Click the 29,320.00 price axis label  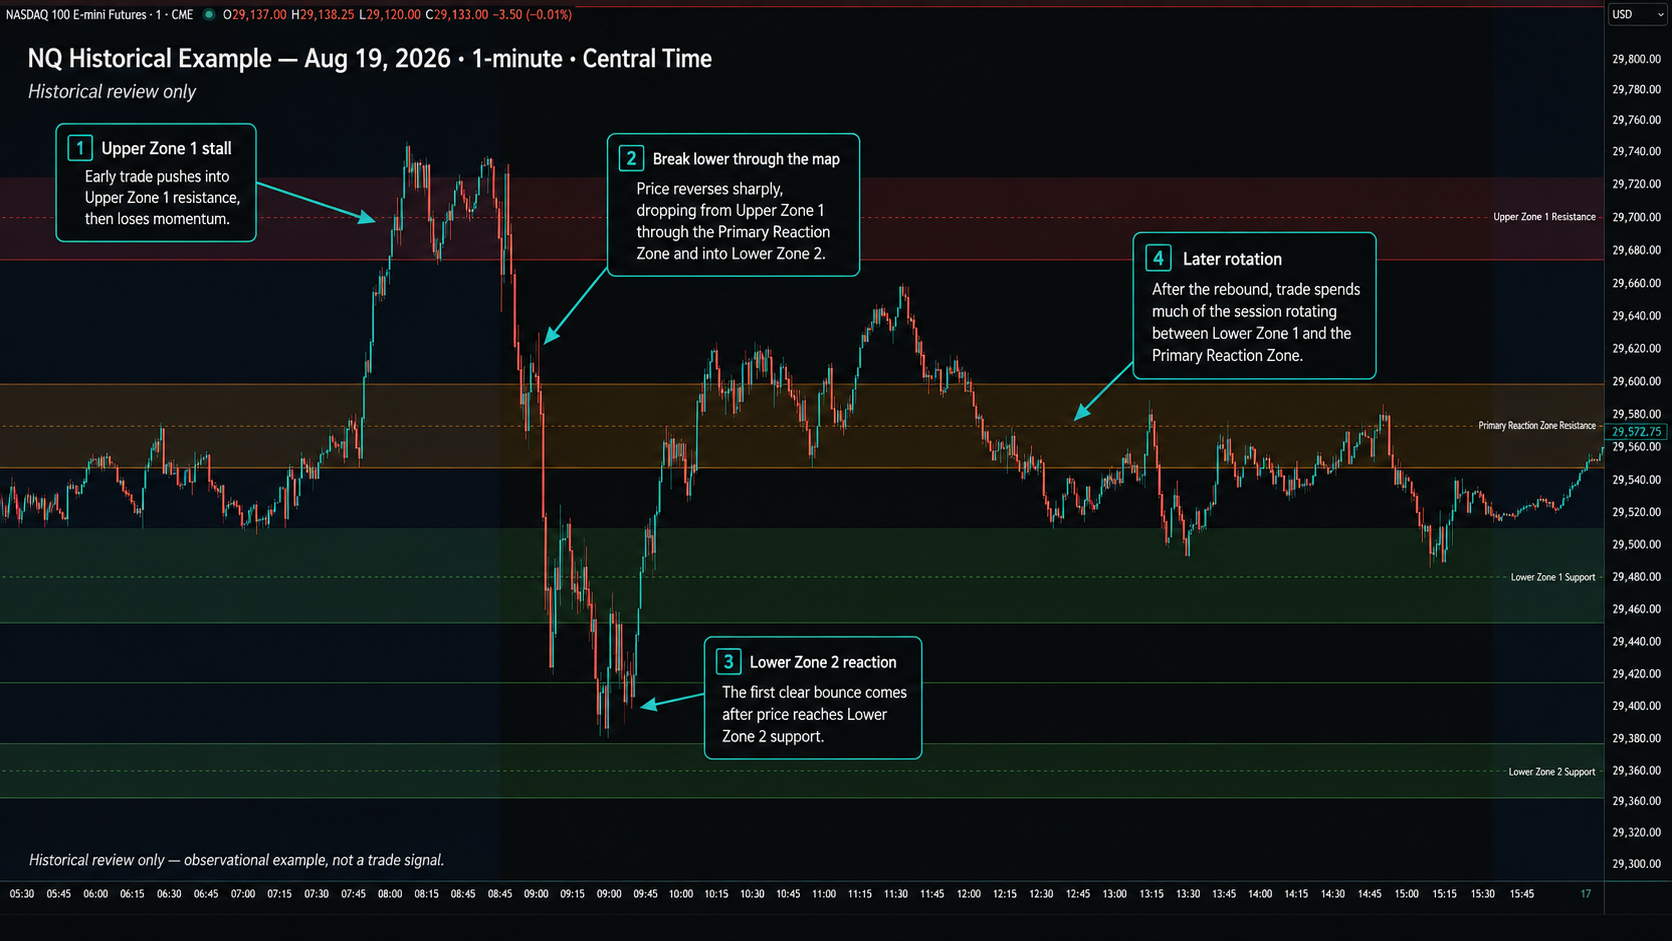[1636, 832]
